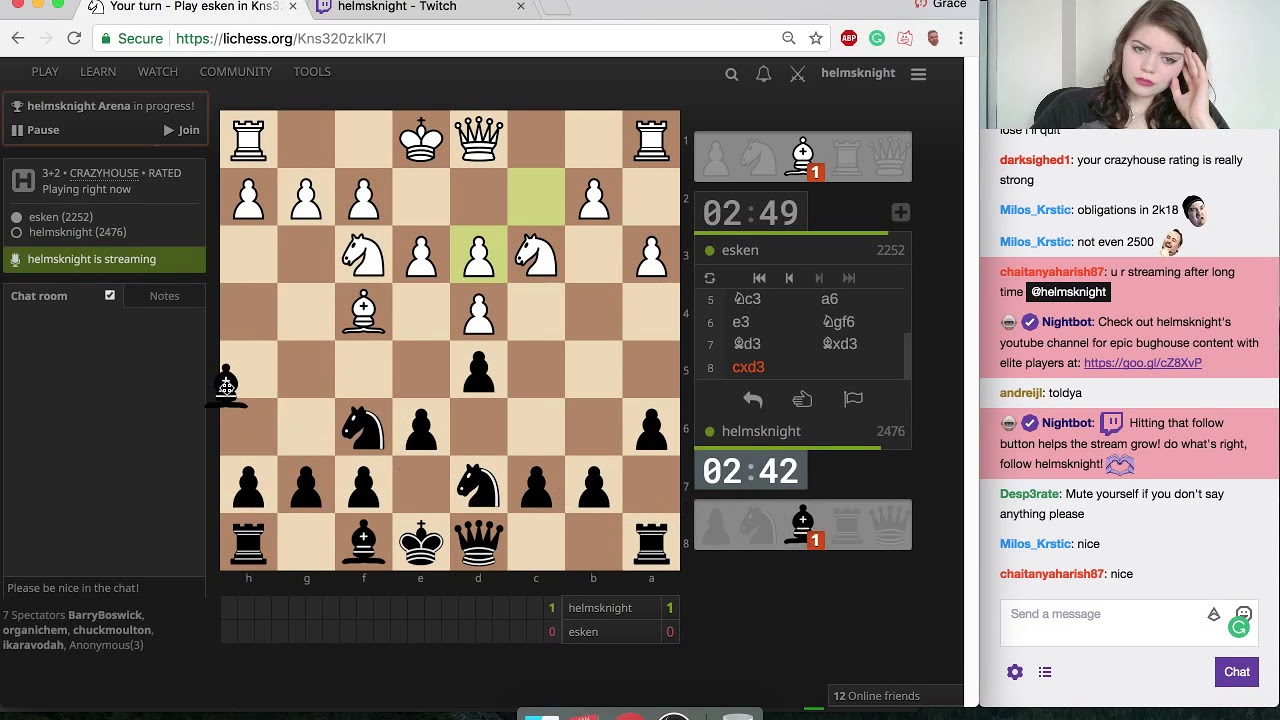Open the notifications bell icon
Viewport: 1280px width, 720px height.
point(764,73)
